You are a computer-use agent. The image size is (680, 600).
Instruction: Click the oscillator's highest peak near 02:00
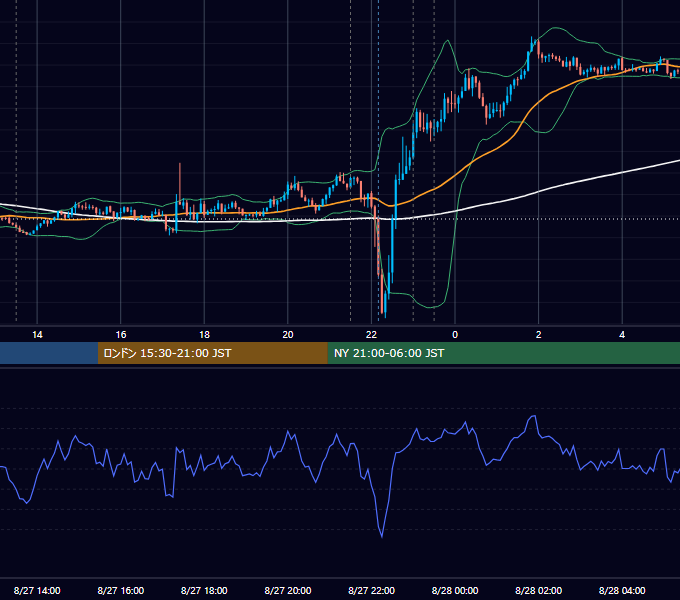[535, 416]
